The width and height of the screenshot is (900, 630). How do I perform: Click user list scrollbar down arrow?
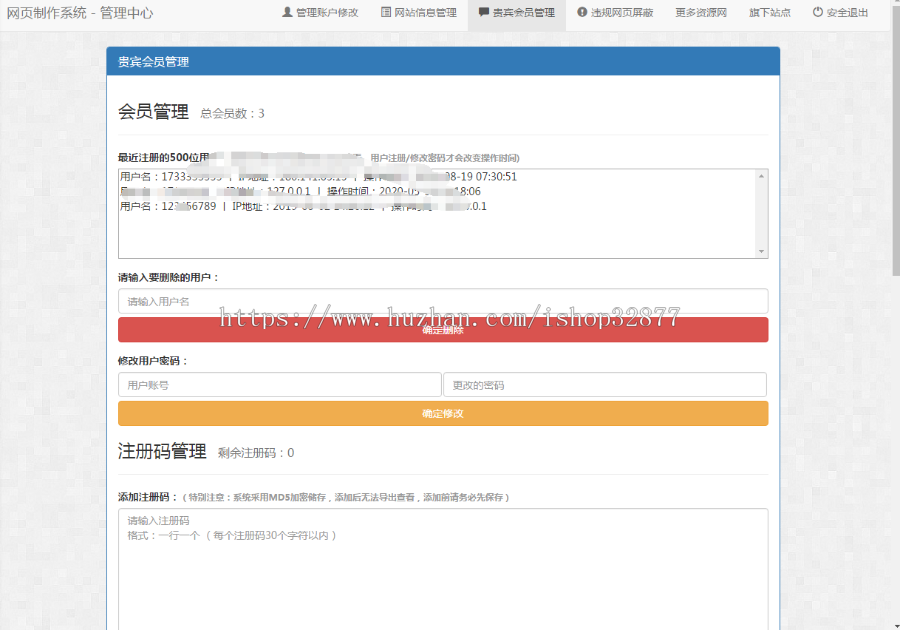click(762, 251)
